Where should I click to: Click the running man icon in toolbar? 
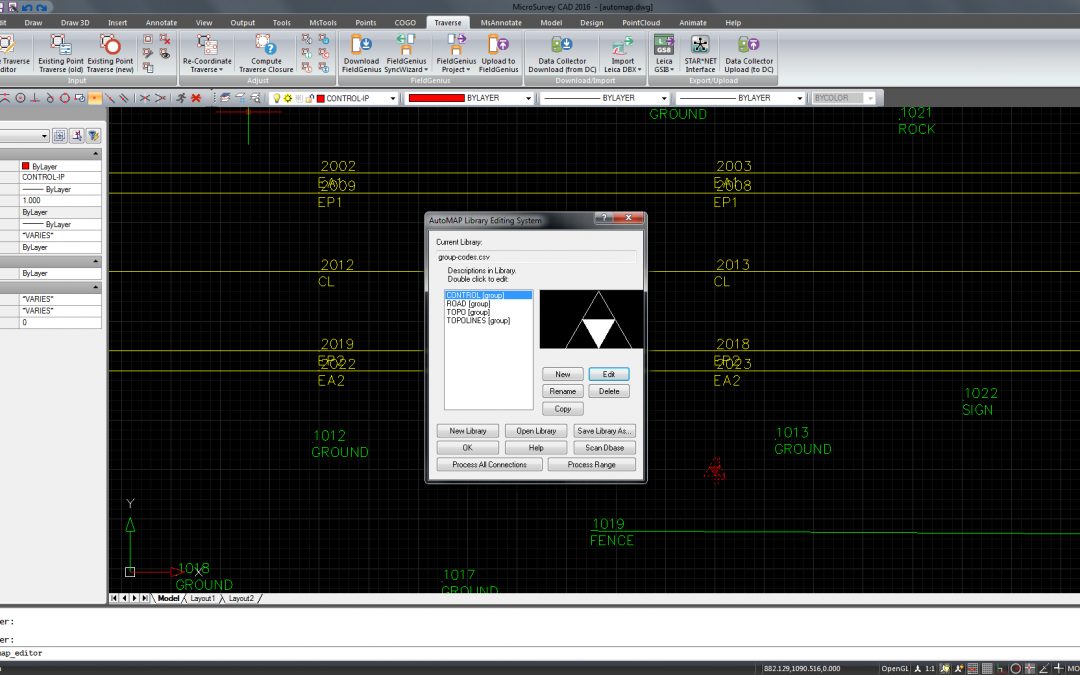180,98
